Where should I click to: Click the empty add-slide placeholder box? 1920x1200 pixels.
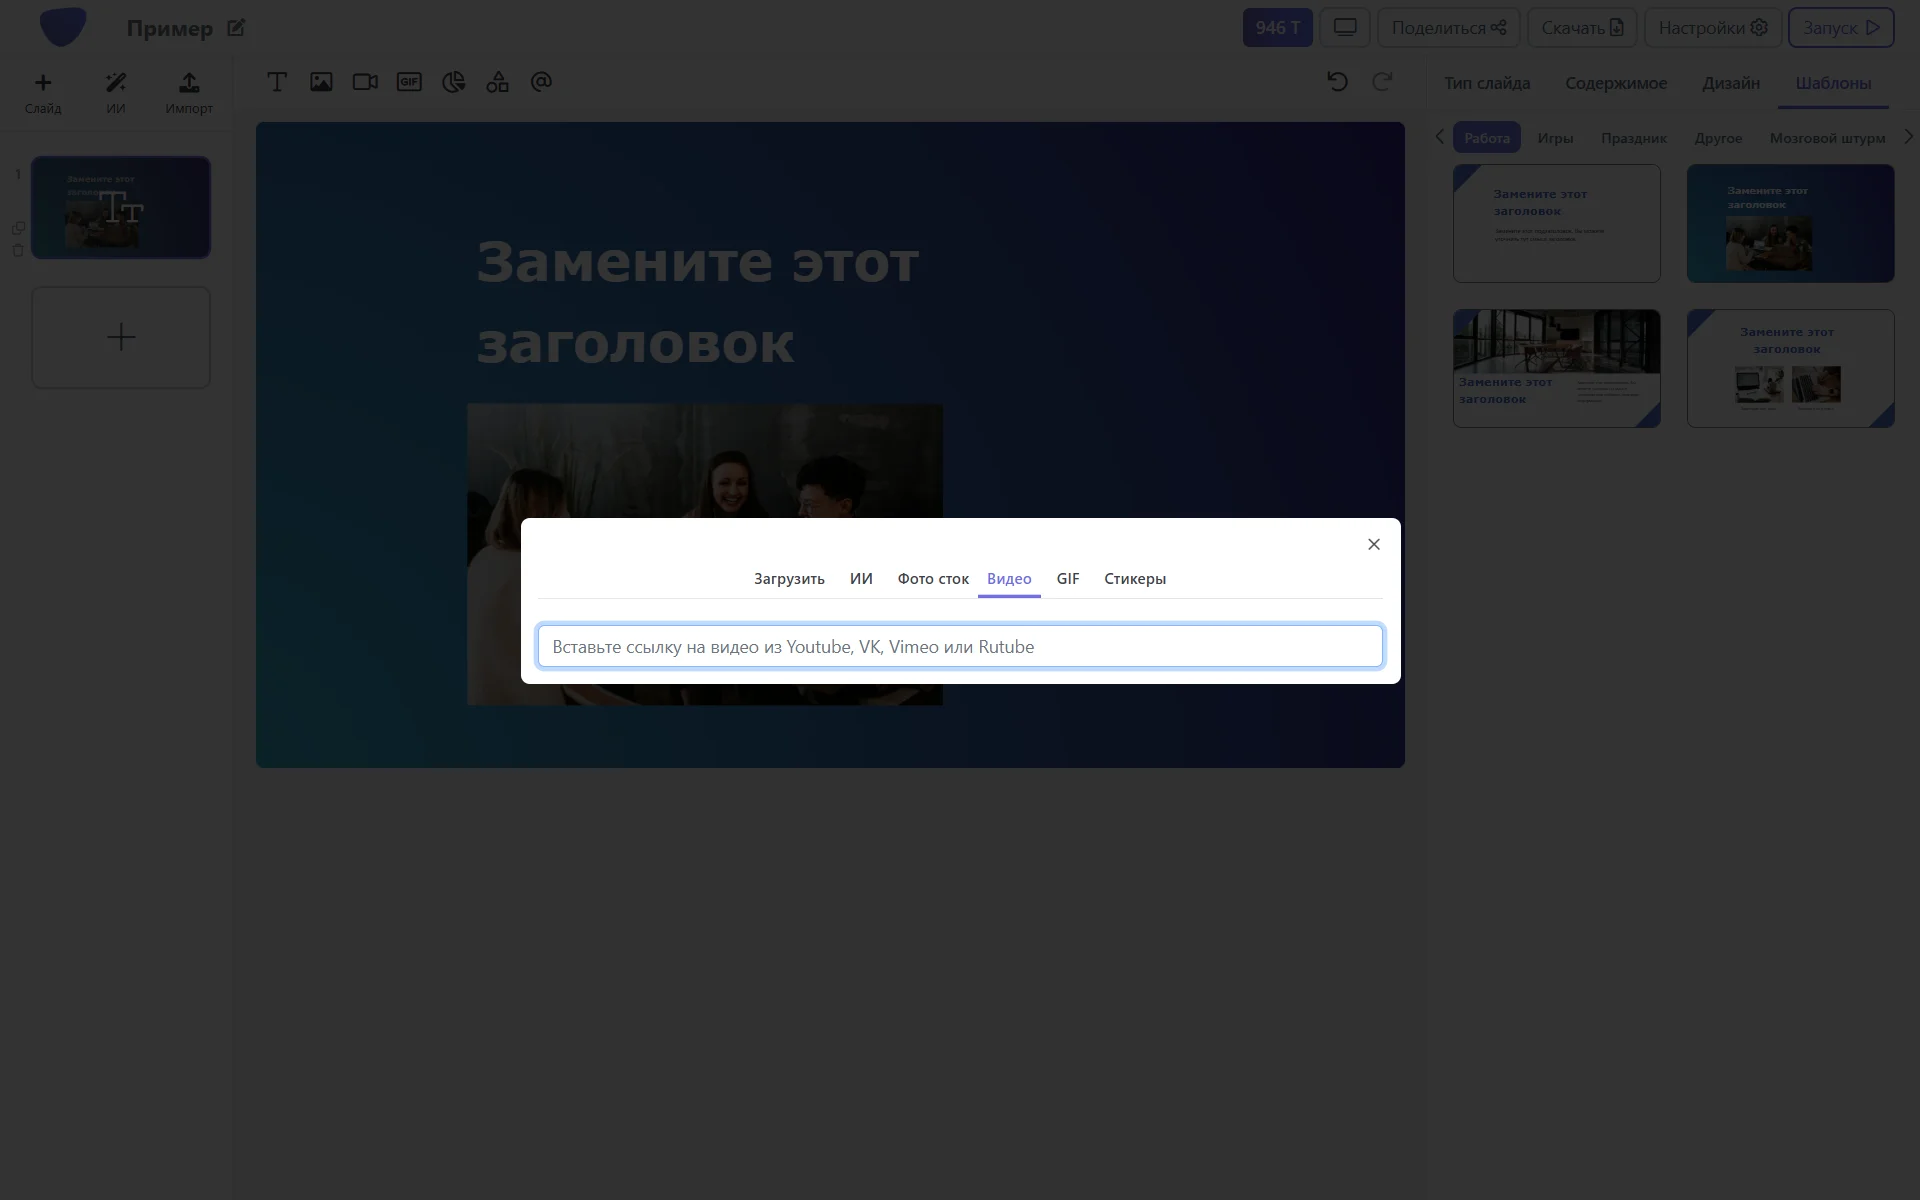pyautogui.click(x=121, y=337)
